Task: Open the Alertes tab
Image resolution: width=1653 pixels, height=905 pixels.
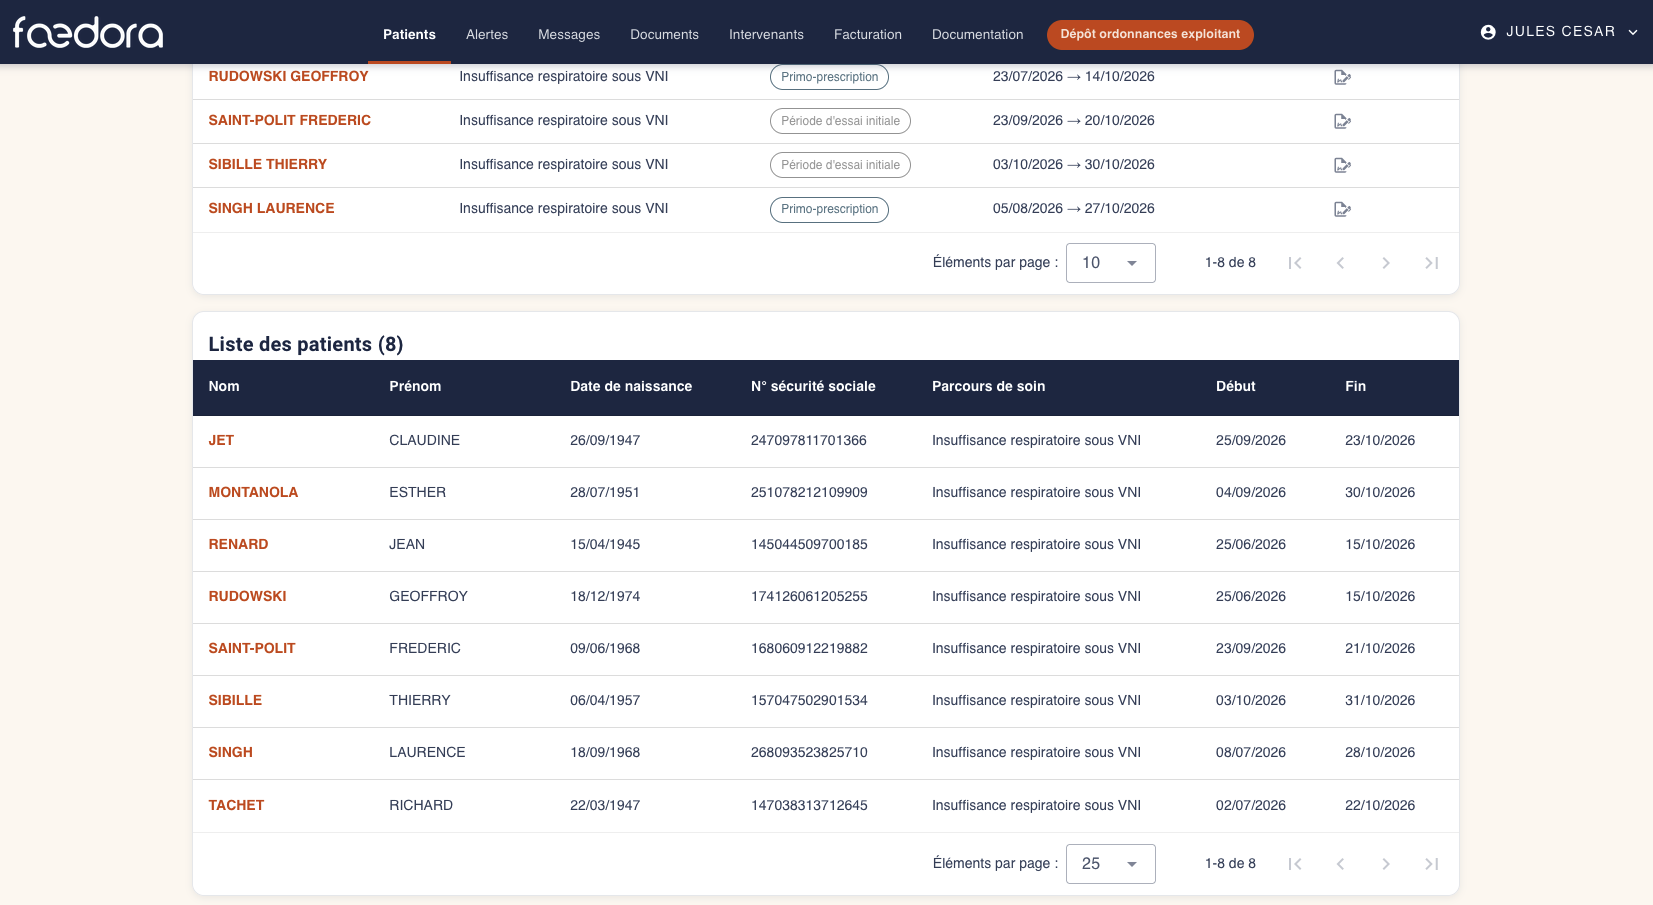Action: [x=487, y=34]
